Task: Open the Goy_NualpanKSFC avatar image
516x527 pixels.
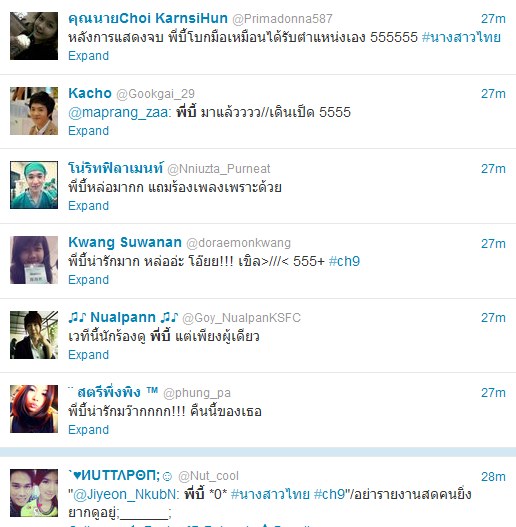Action: click(x=34, y=335)
